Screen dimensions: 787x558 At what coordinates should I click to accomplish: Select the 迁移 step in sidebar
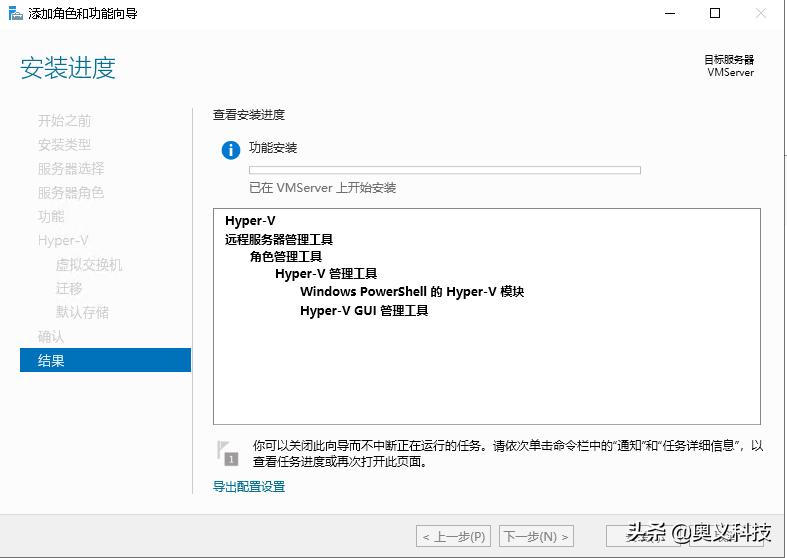pyautogui.click(x=69, y=288)
